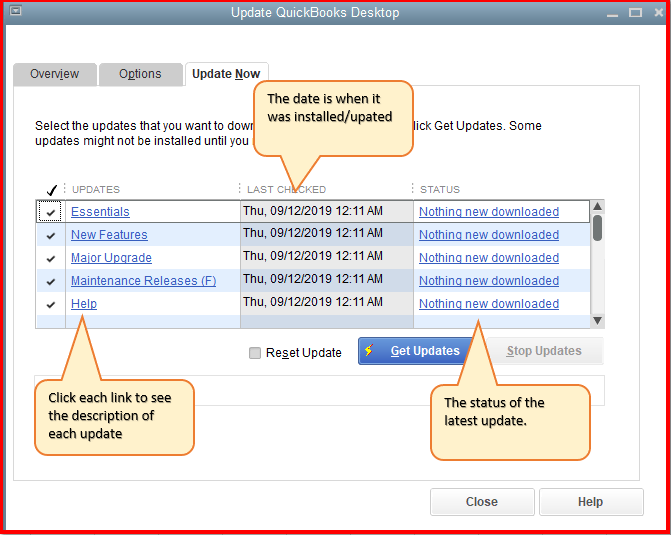Image resolution: width=671 pixels, height=535 pixels.
Task: Close the Update QuickBooks Desktop window
Action: [x=659, y=12]
